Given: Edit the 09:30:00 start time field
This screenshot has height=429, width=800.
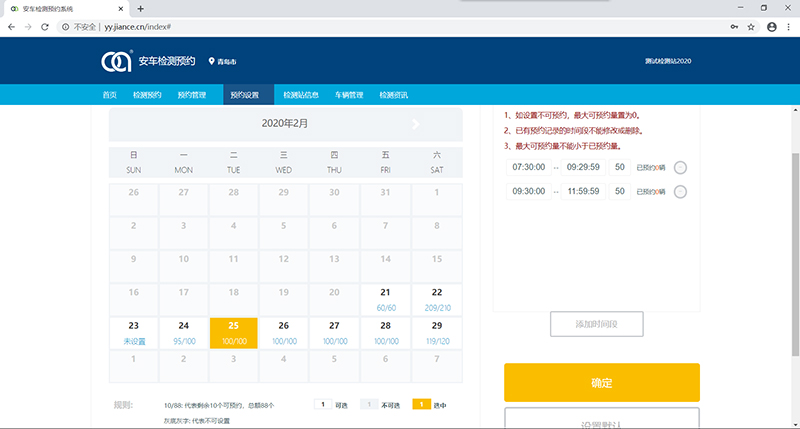Looking at the screenshot, I should [x=529, y=191].
